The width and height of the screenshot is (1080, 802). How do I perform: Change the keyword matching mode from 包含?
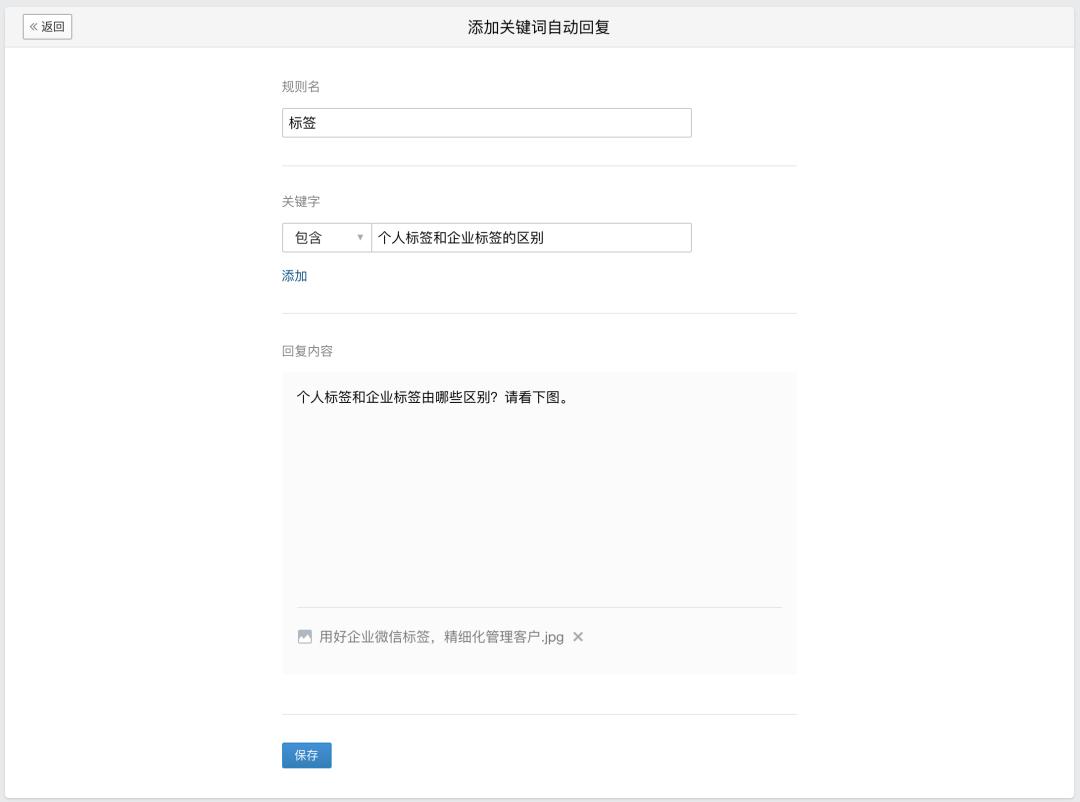(325, 237)
